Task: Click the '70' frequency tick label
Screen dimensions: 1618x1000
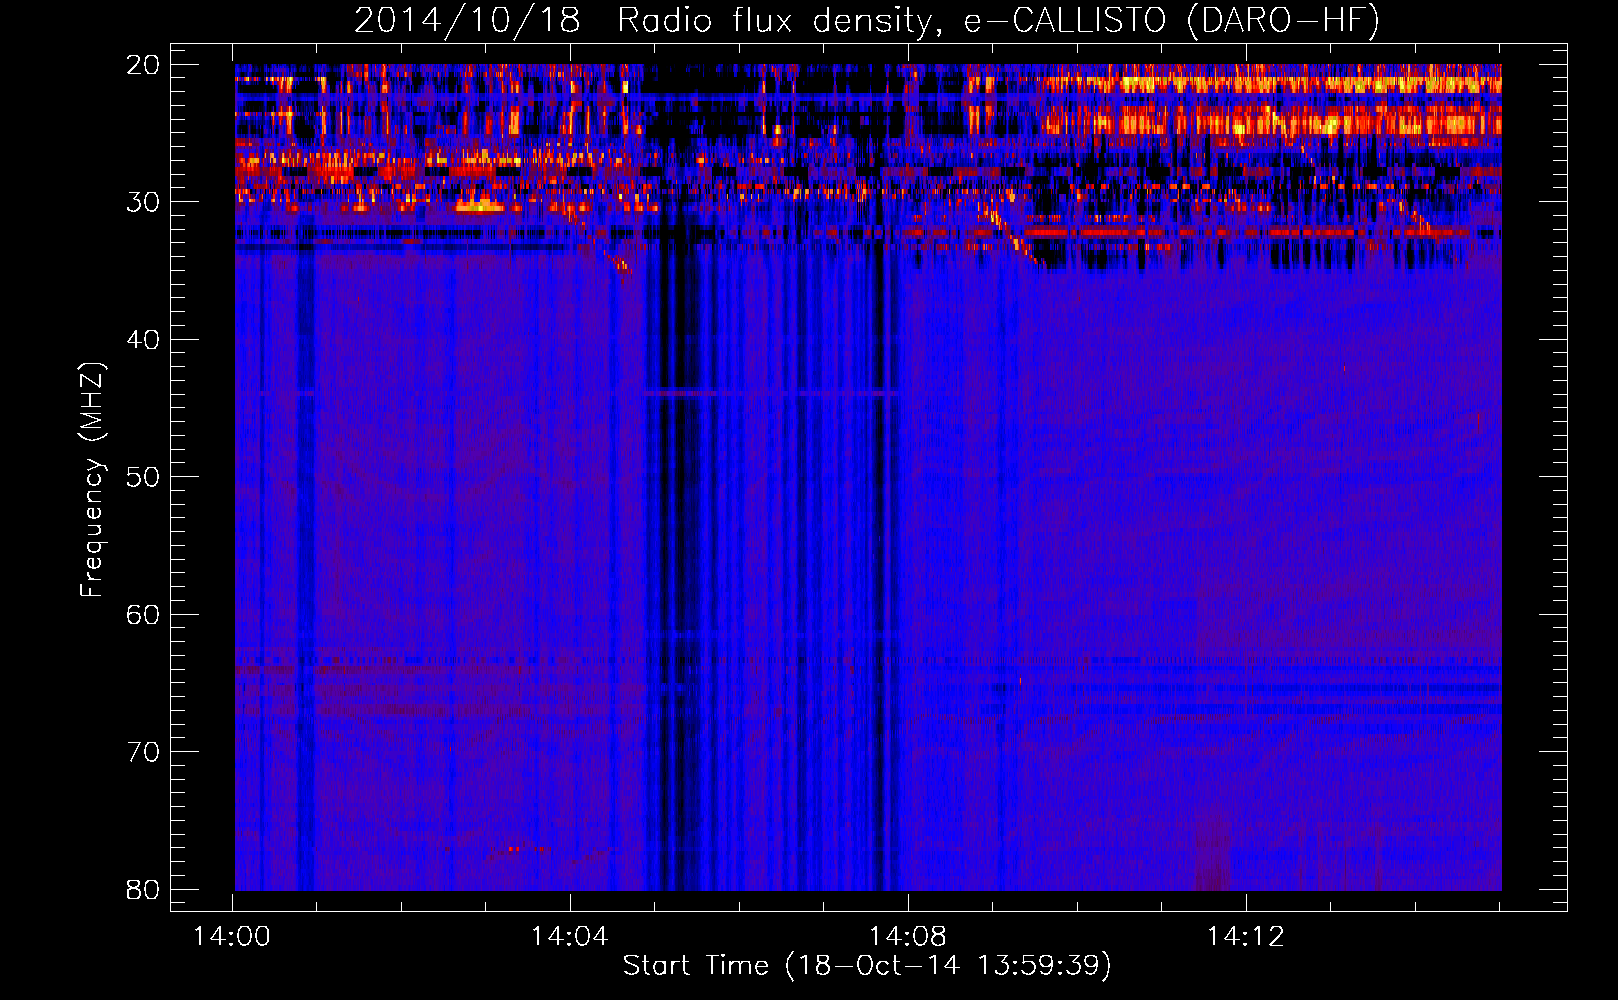Action: (x=143, y=752)
